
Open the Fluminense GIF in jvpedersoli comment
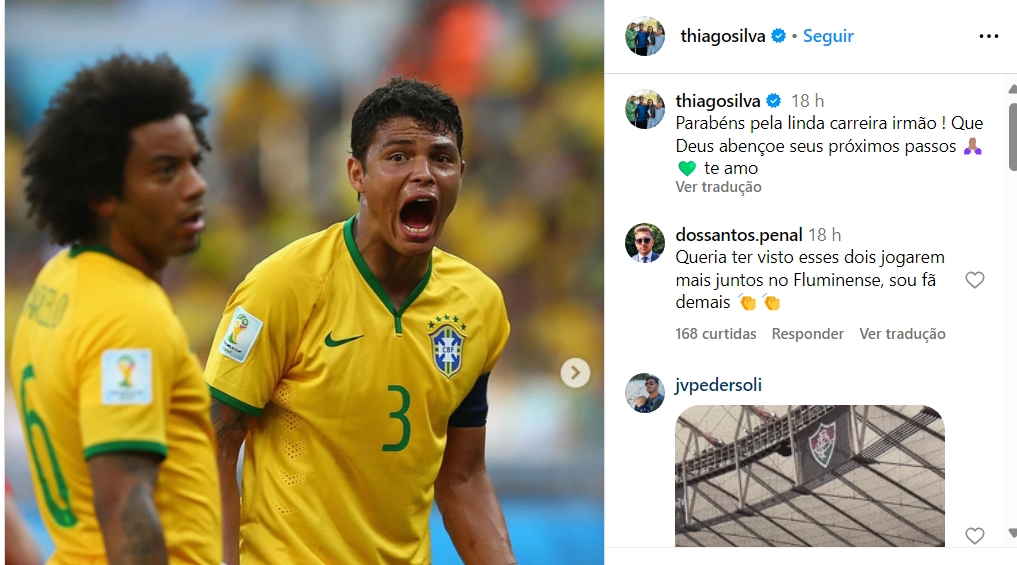[x=809, y=476]
